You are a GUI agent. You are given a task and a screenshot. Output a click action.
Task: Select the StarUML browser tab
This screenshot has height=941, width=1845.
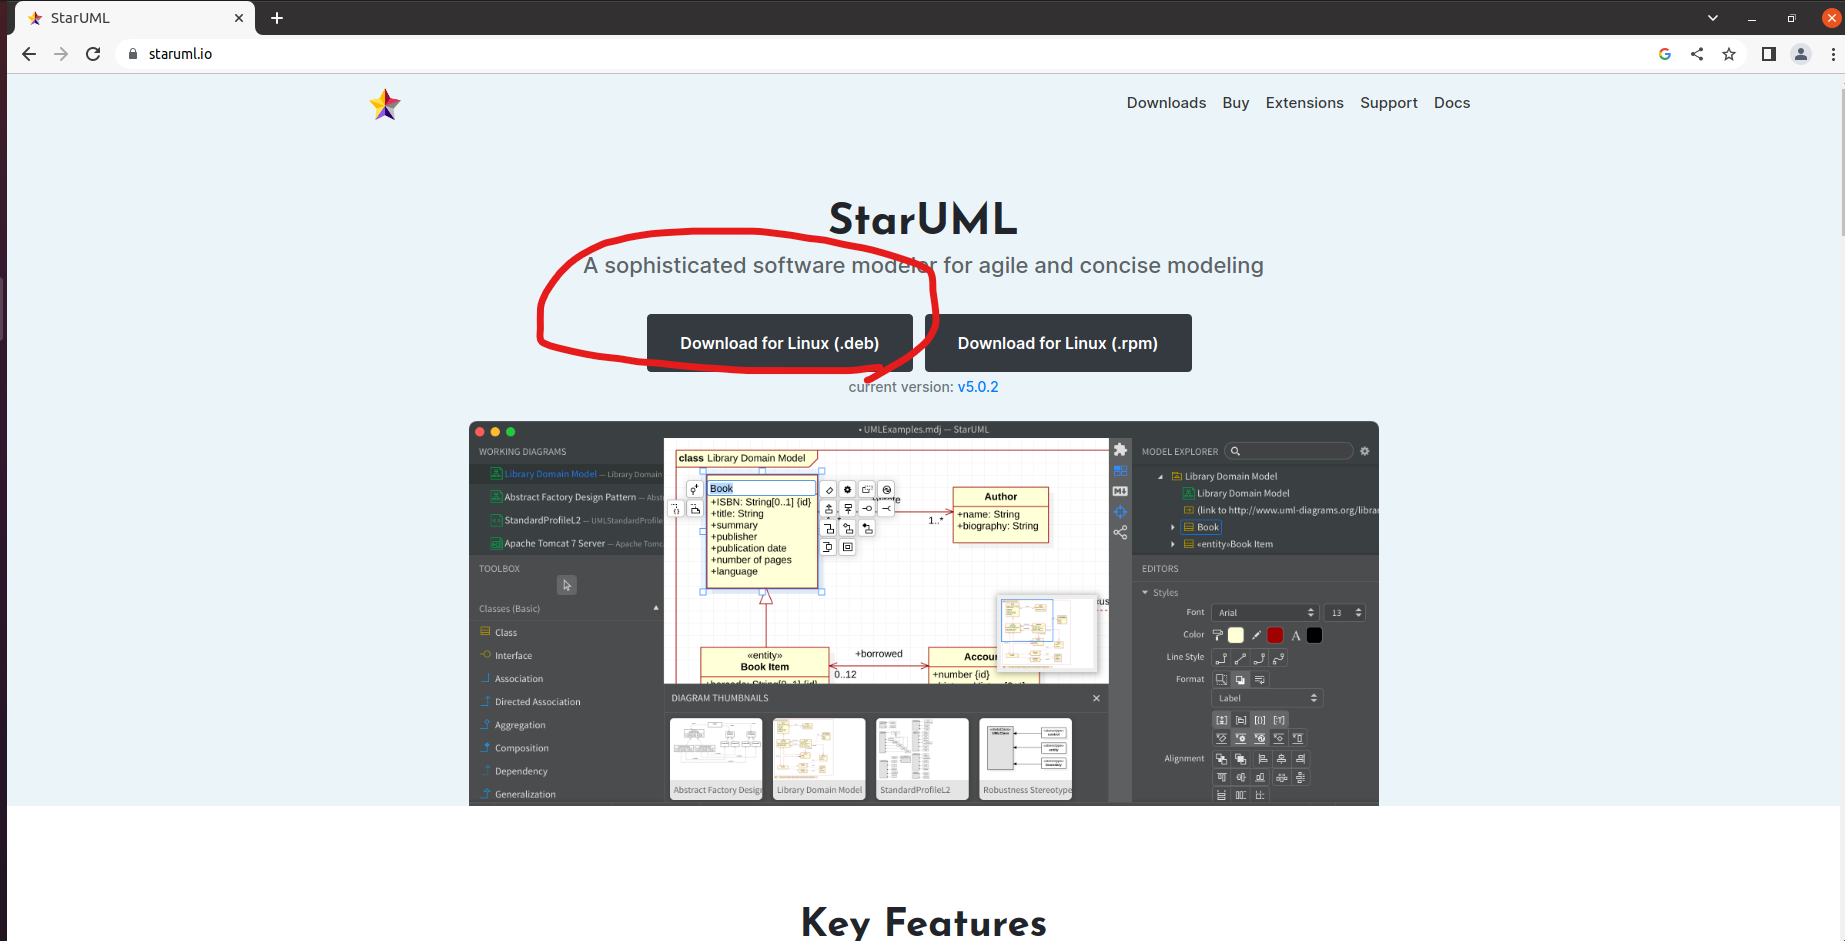click(x=135, y=18)
